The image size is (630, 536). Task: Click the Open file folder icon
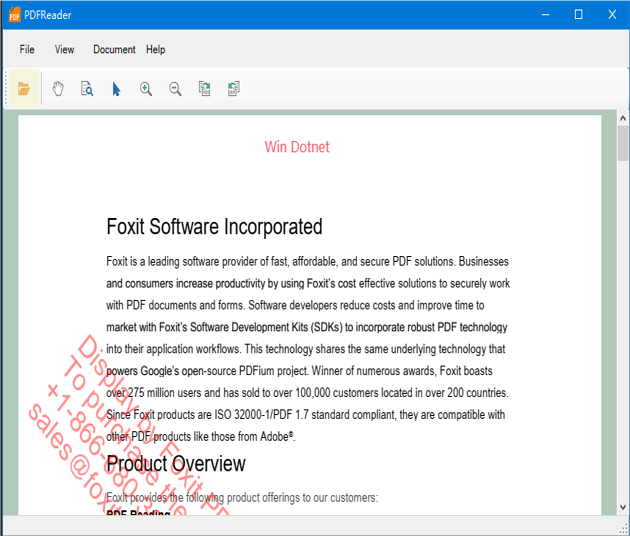coord(24,88)
